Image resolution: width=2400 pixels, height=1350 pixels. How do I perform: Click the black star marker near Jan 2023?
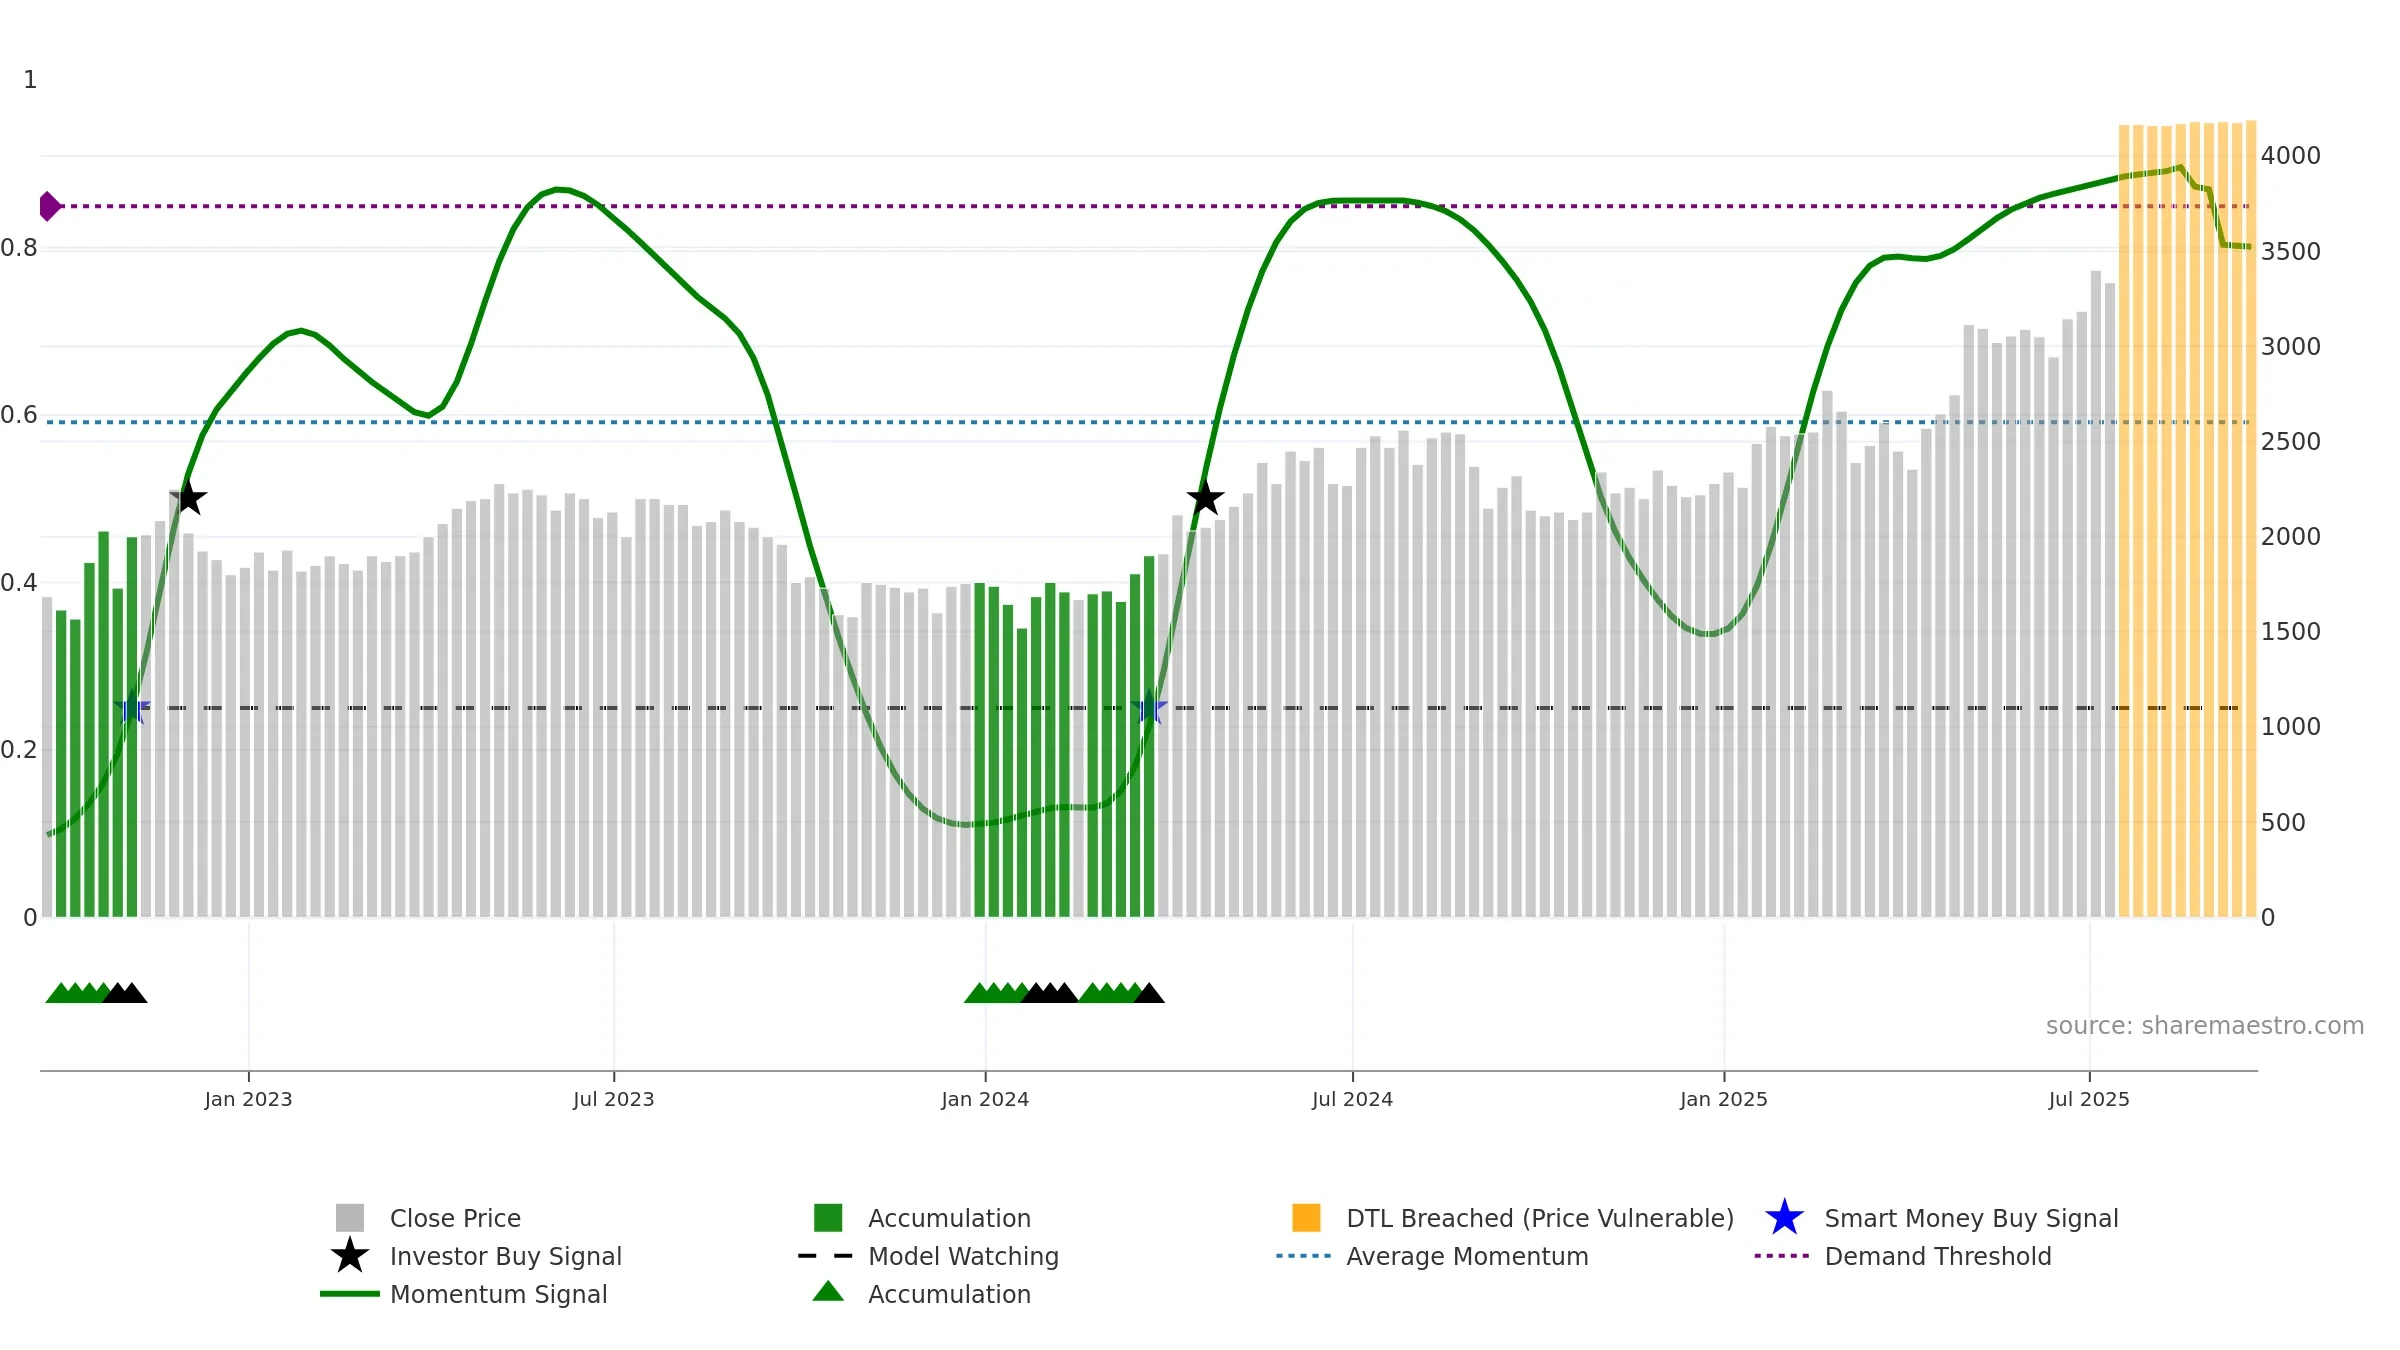(188, 497)
